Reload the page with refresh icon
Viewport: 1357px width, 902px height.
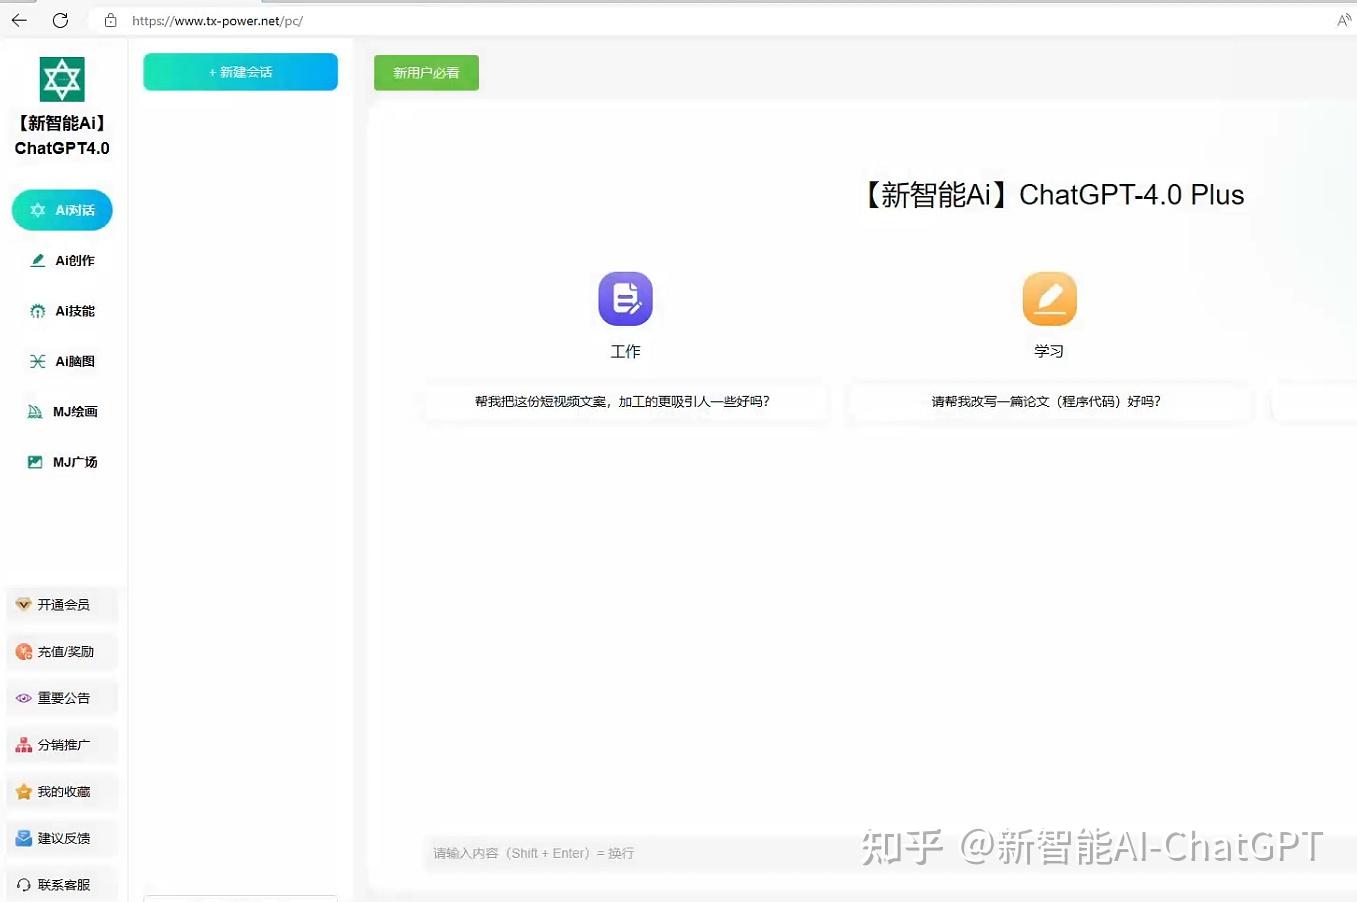point(60,20)
